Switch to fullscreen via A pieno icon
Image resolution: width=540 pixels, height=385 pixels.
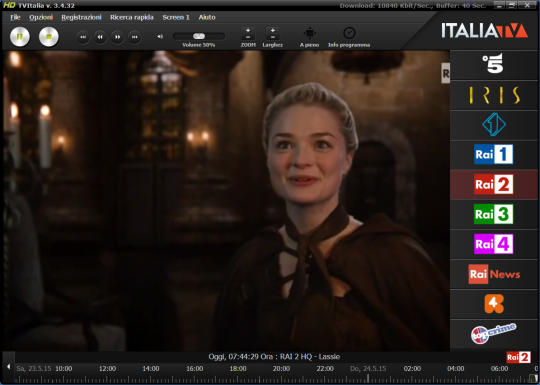click(309, 33)
